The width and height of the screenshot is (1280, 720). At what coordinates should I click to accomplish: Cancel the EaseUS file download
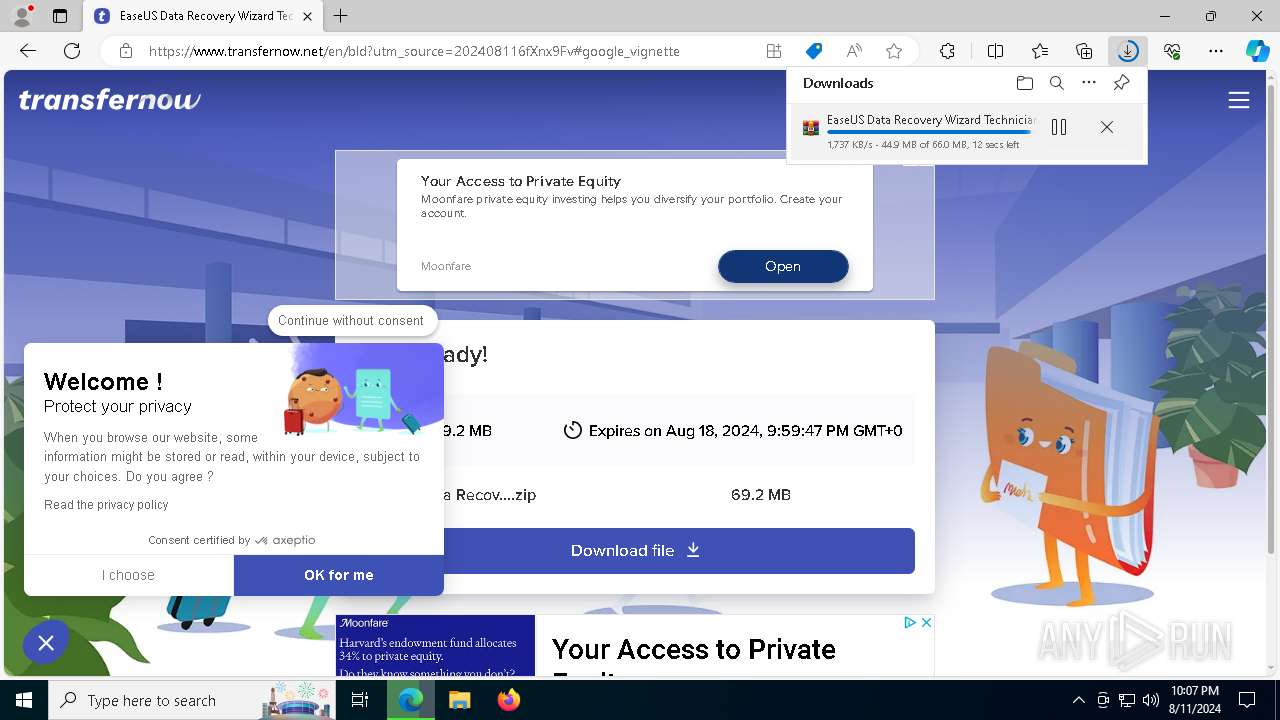1107,127
